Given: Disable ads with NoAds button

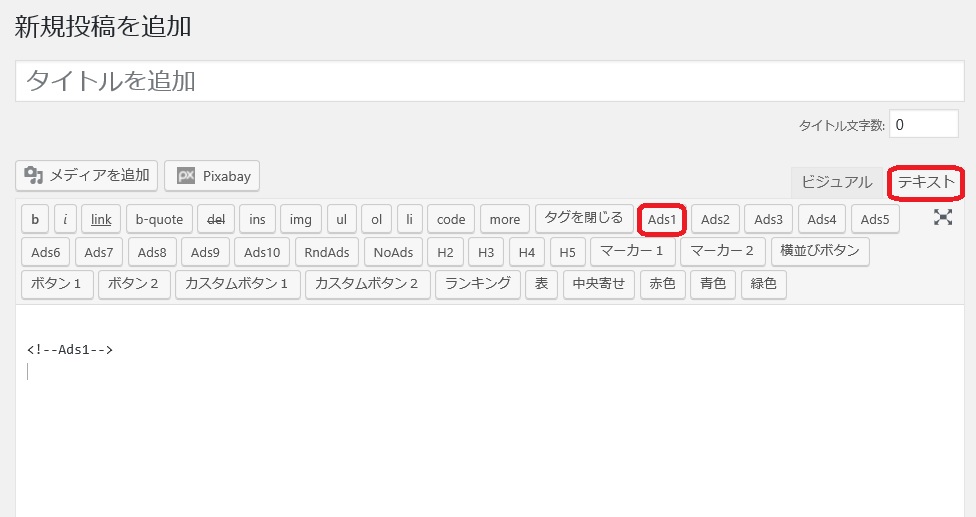Looking at the screenshot, I should [393, 252].
